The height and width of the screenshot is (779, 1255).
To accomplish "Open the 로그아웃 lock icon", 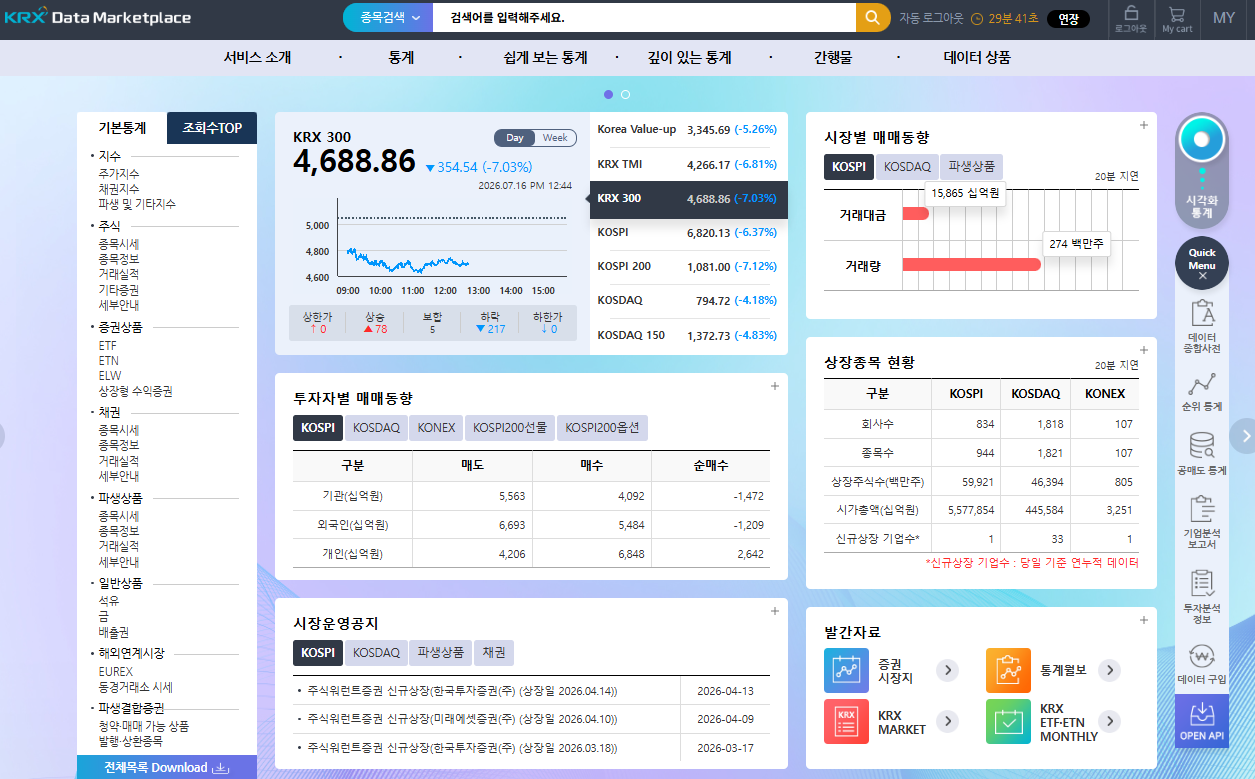I will tap(1131, 18).
